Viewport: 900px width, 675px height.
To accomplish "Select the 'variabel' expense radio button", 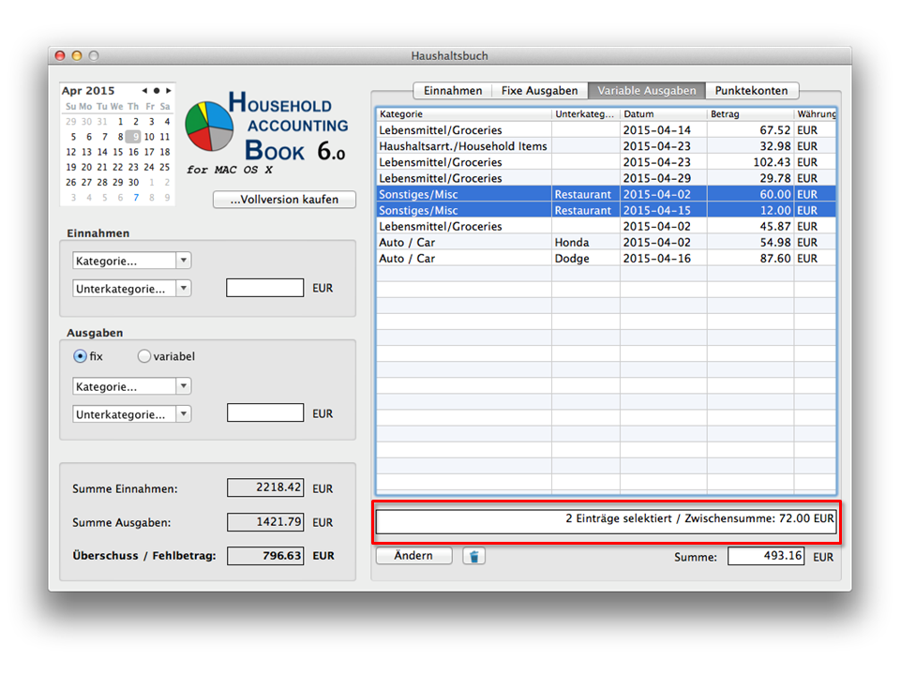I will (x=144, y=356).
